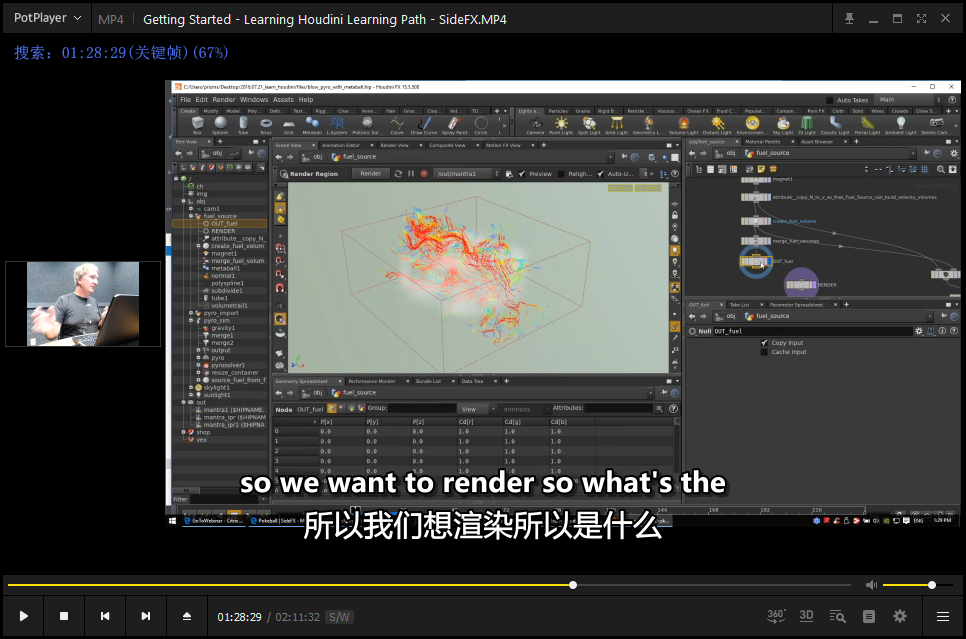
Task: Collapse the fuel_source network tree item
Action: click(189, 216)
